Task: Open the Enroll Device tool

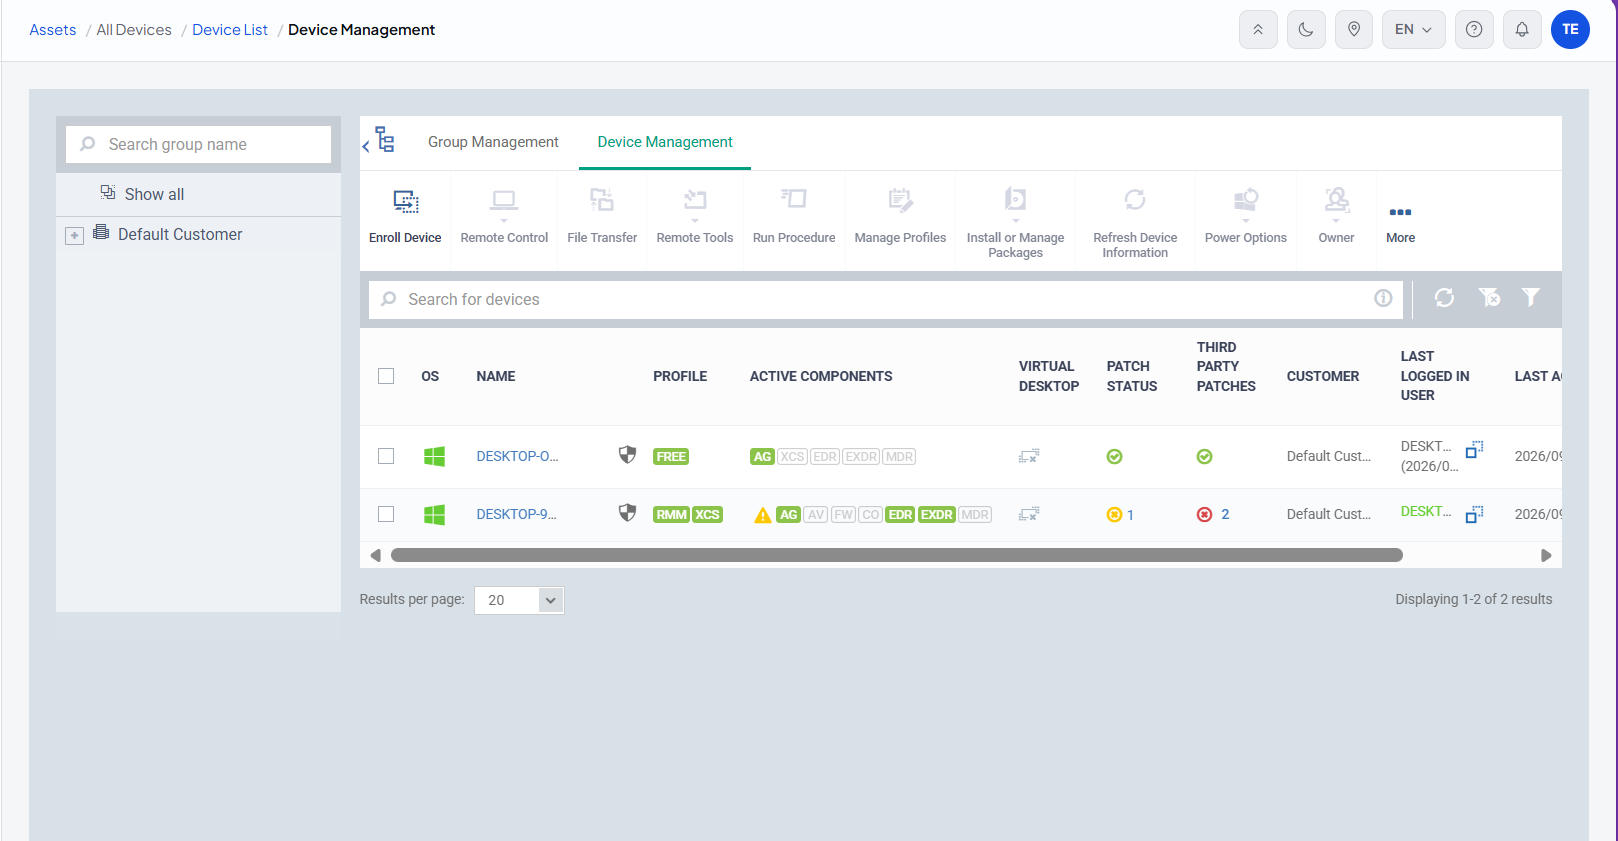Action: (405, 217)
